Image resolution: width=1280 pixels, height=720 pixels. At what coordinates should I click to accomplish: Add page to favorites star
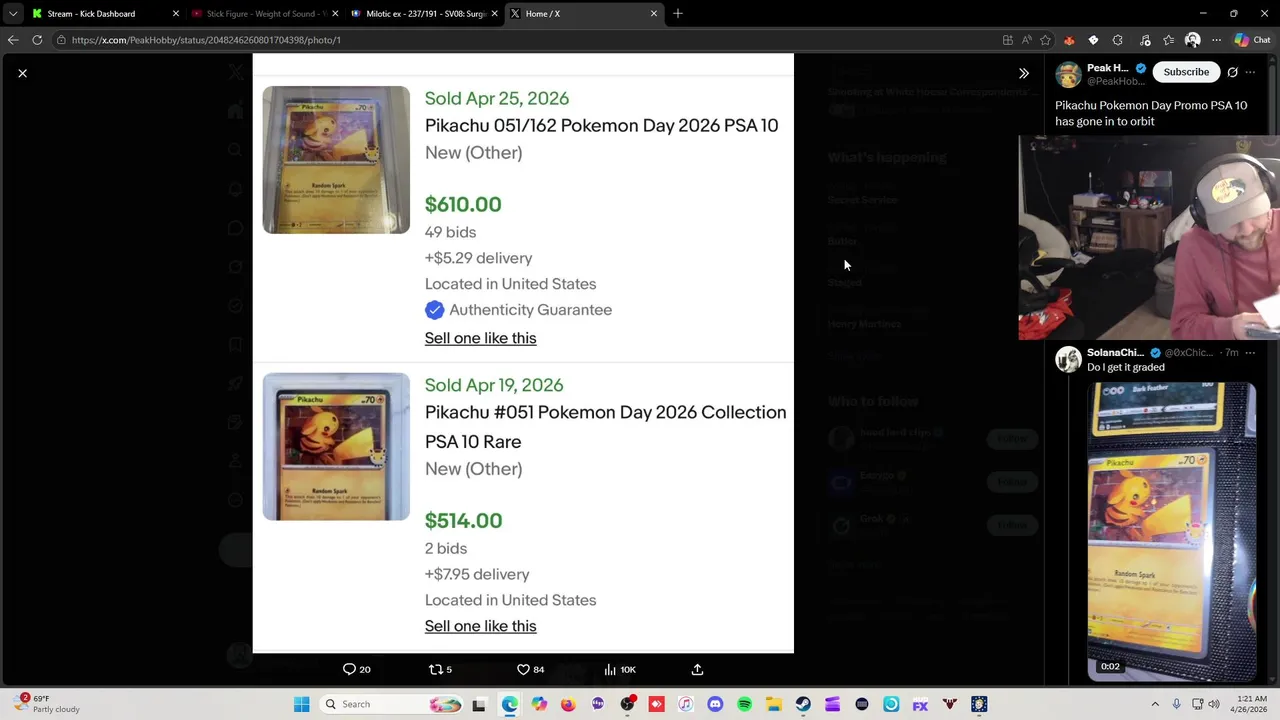(x=1045, y=40)
